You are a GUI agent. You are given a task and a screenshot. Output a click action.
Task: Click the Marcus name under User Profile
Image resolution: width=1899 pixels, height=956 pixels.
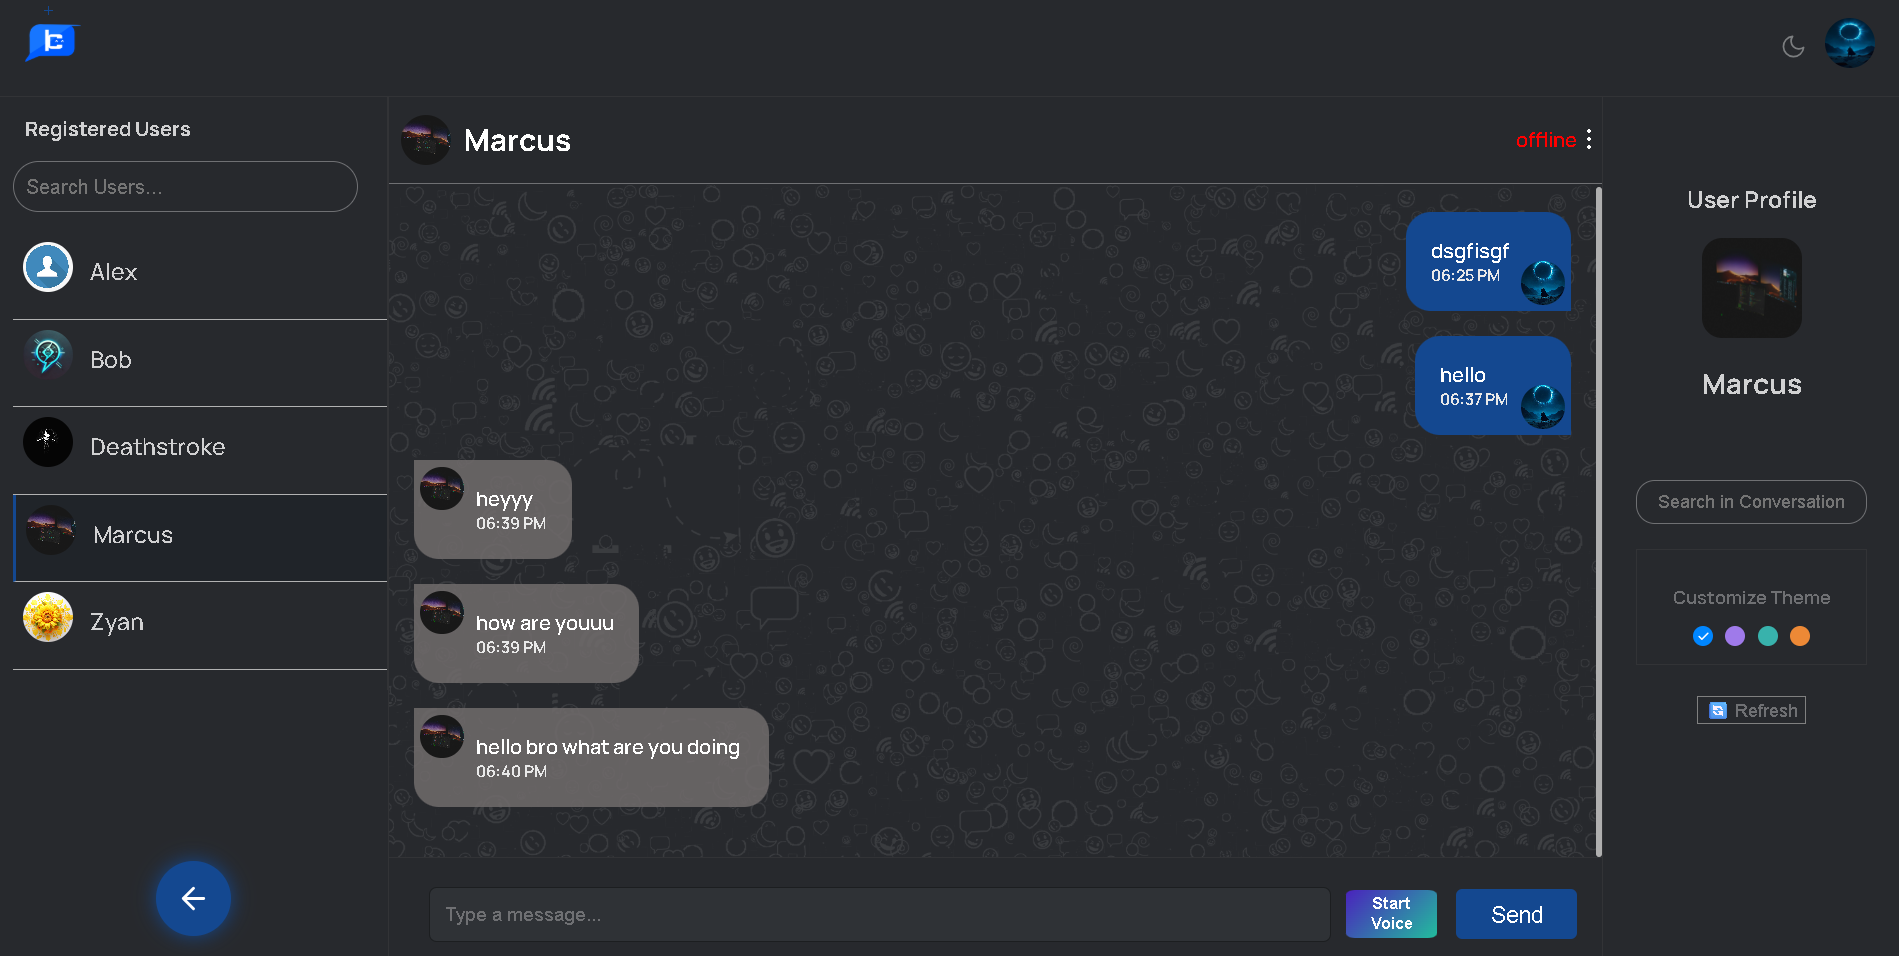[1752, 385]
